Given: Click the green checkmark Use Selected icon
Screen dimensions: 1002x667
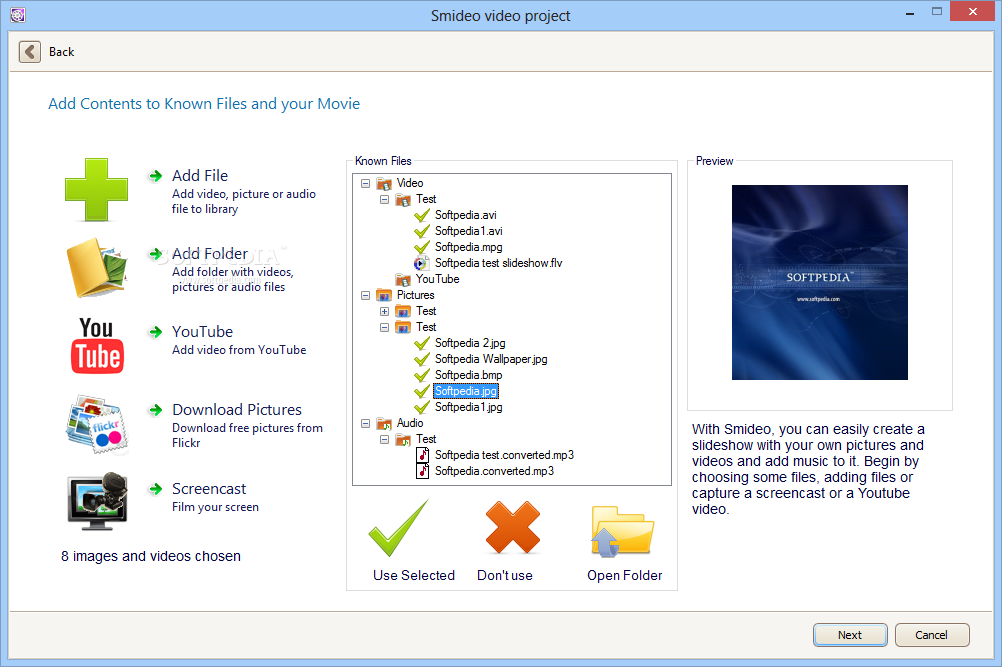Looking at the screenshot, I should 398,528.
